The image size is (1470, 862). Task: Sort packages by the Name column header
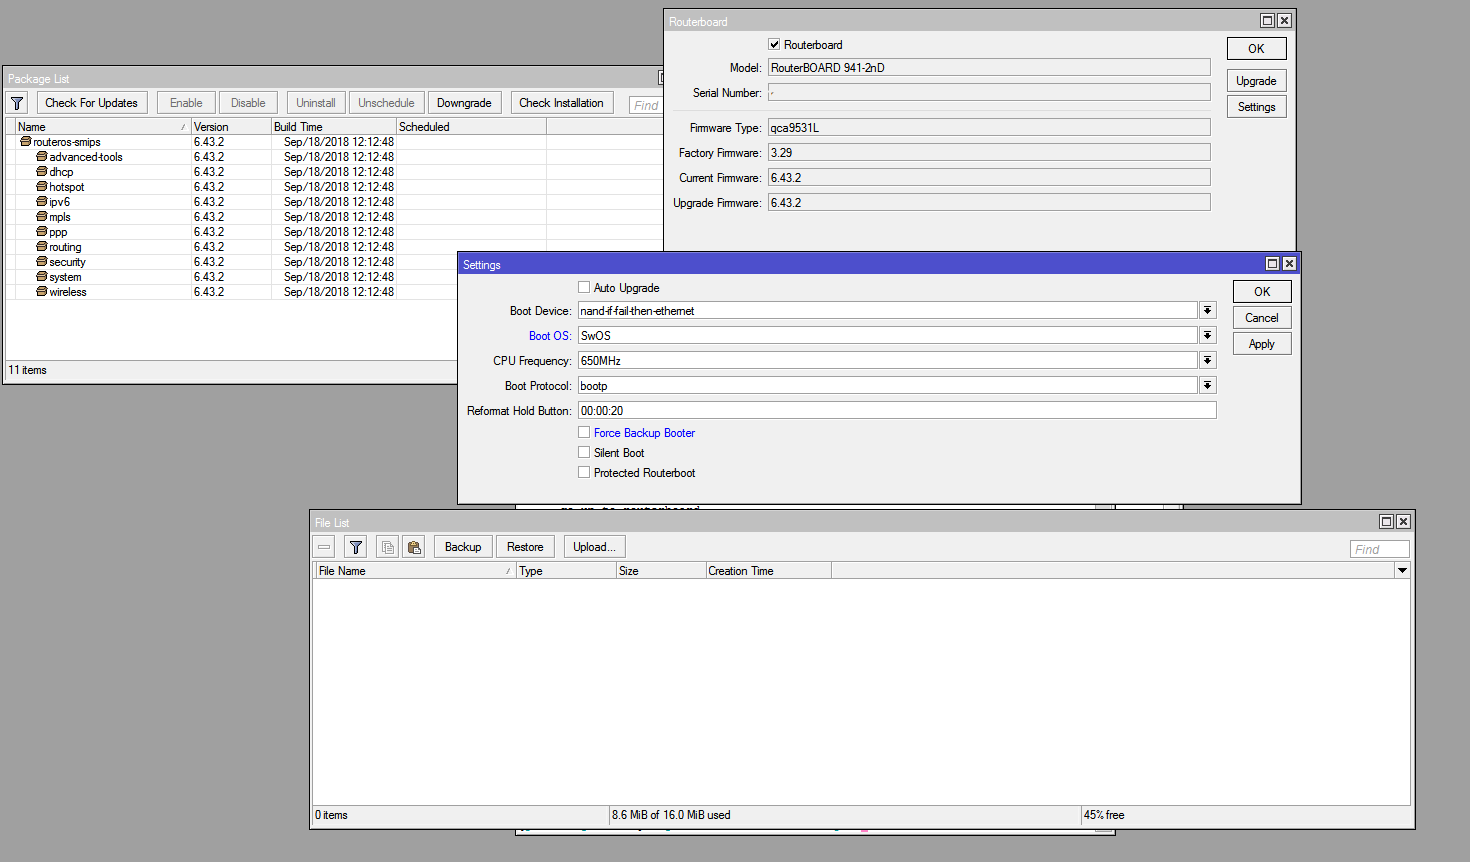[x=103, y=127]
